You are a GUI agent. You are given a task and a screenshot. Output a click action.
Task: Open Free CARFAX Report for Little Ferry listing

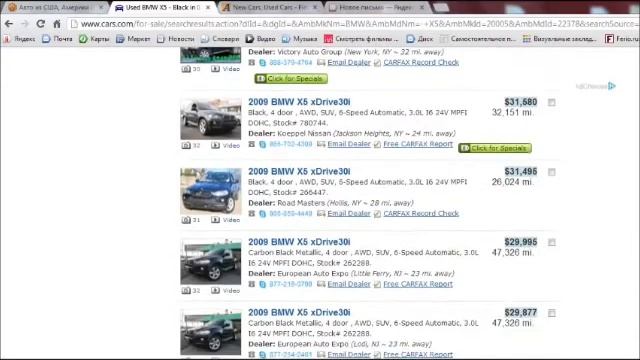pos(418,284)
